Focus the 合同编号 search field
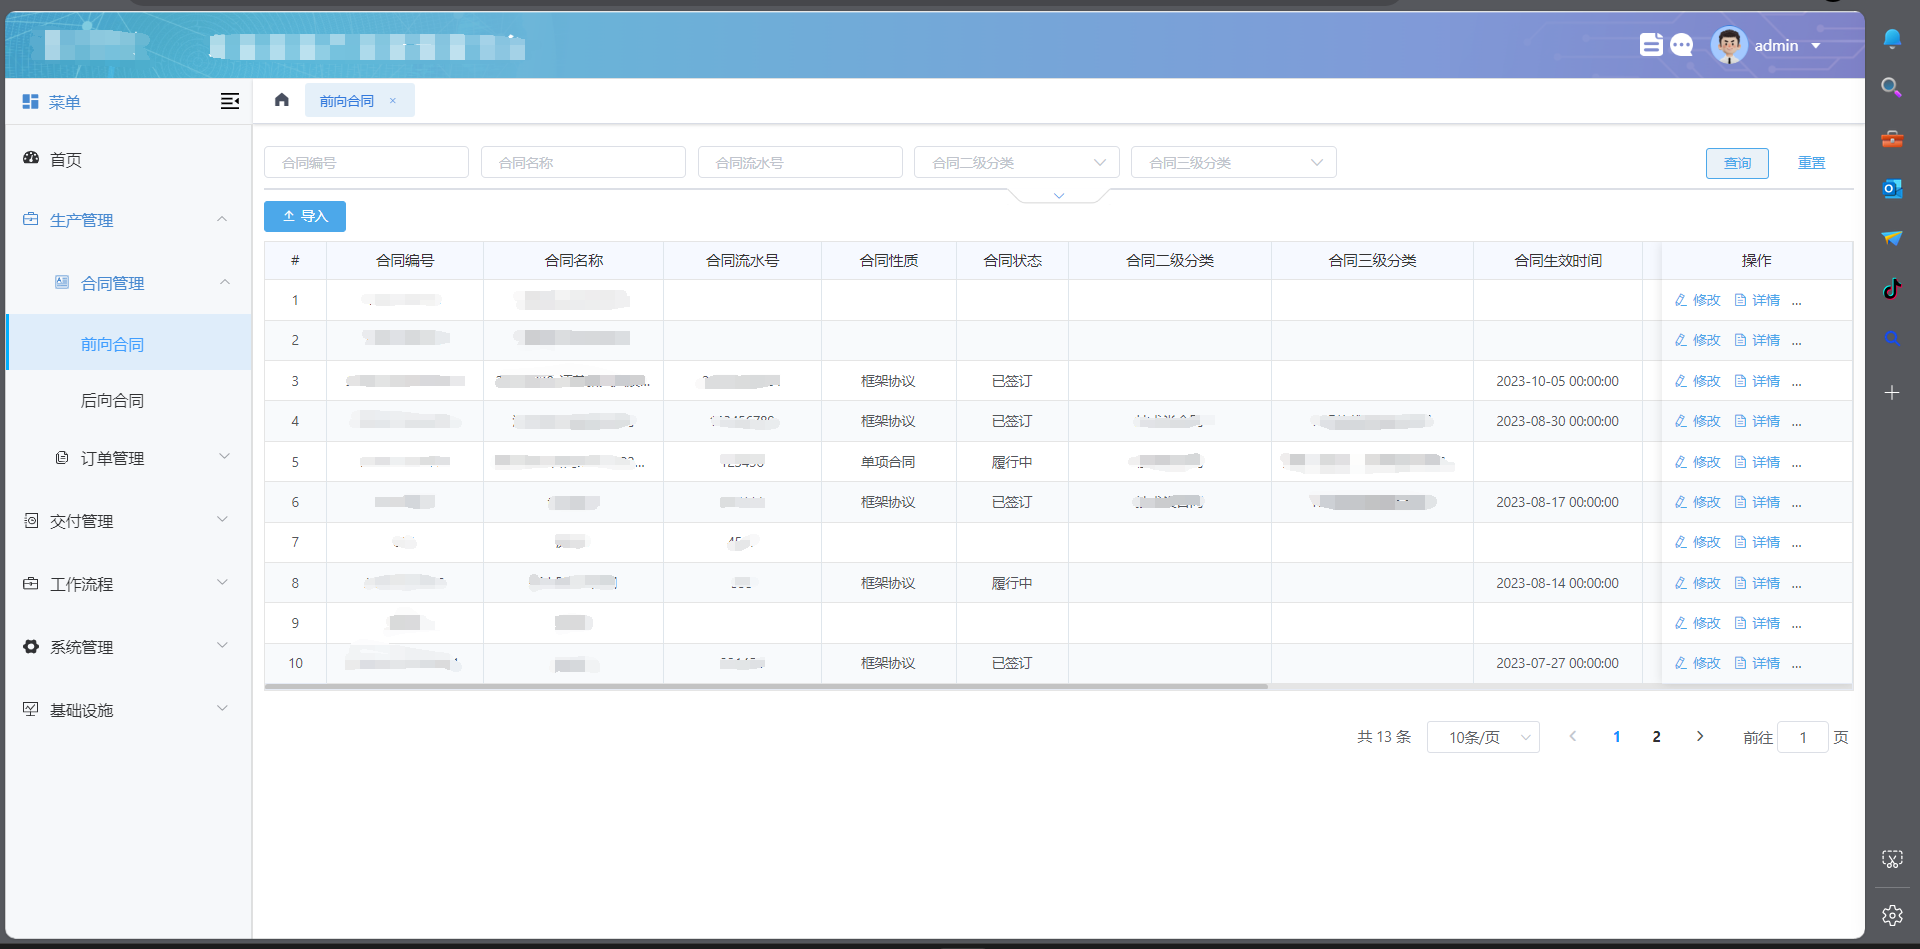 tap(366, 162)
